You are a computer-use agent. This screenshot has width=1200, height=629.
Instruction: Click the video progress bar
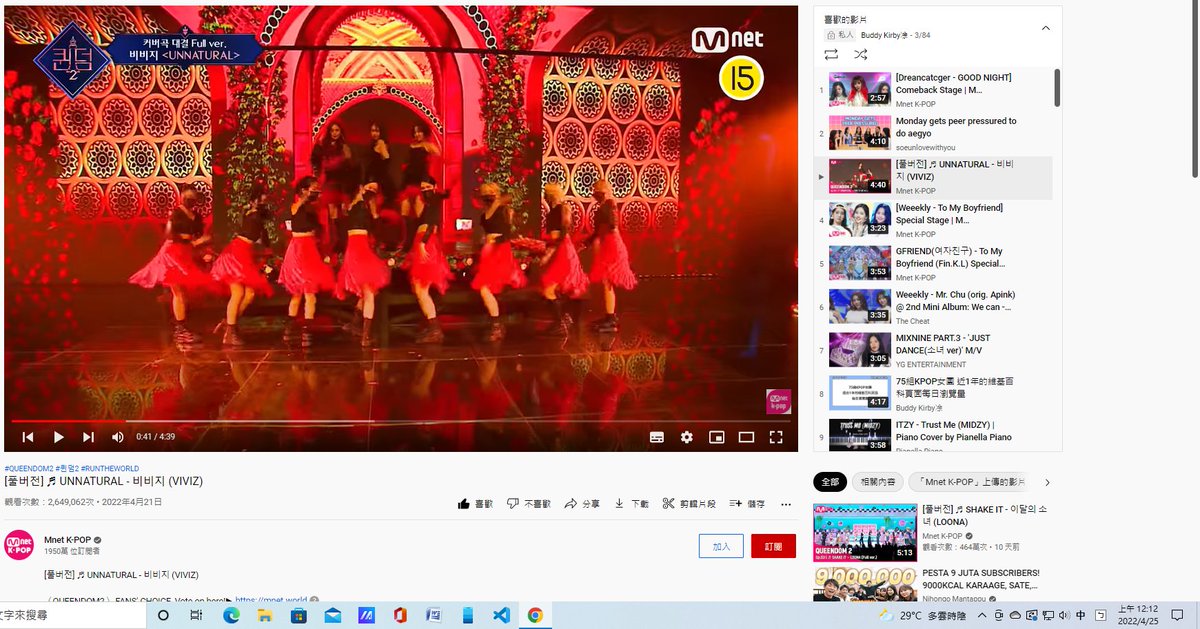click(x=401, y=421)
